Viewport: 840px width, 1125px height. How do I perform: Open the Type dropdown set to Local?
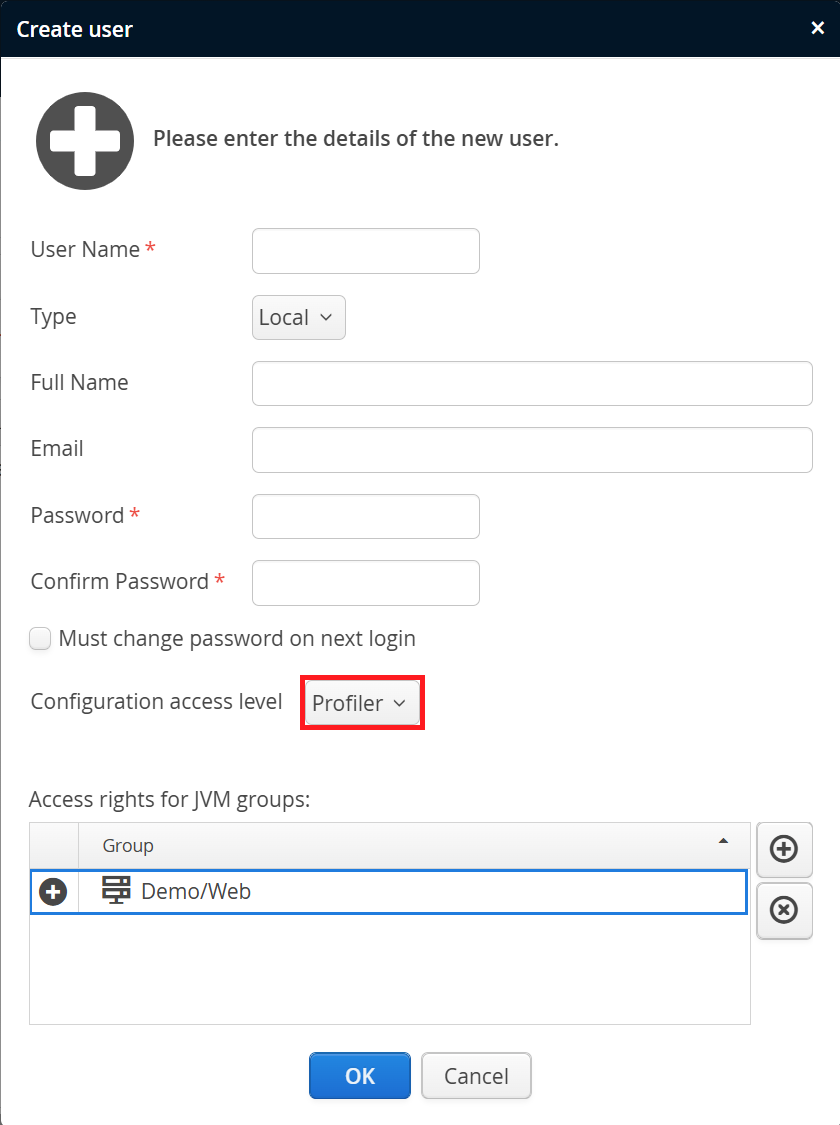(298, 317)
